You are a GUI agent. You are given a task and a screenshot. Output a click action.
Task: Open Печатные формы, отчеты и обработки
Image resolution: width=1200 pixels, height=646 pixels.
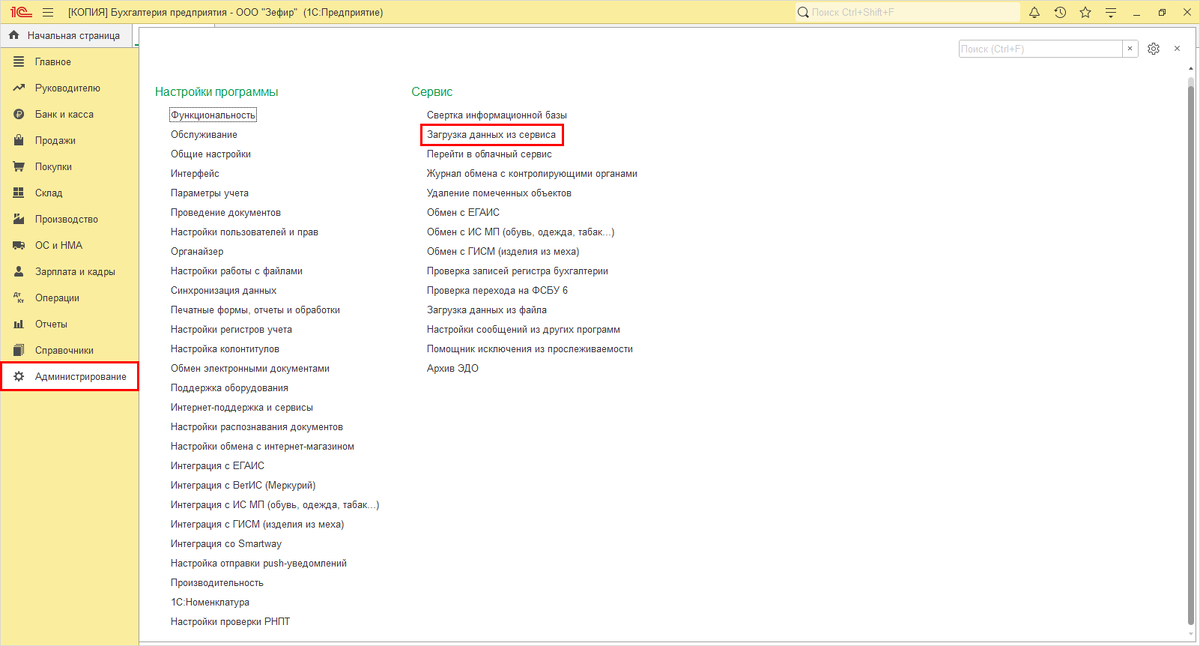(x=255, y=310)
